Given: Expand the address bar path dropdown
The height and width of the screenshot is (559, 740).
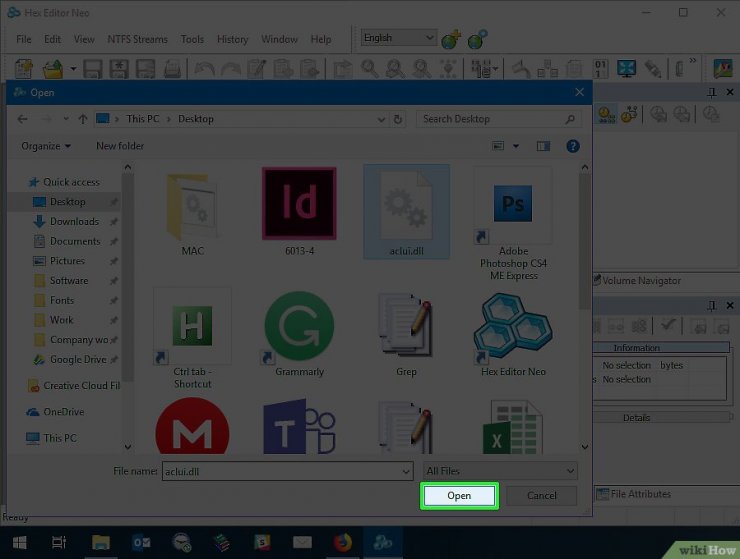Looking at the screenshot, I should click(381, 119).
